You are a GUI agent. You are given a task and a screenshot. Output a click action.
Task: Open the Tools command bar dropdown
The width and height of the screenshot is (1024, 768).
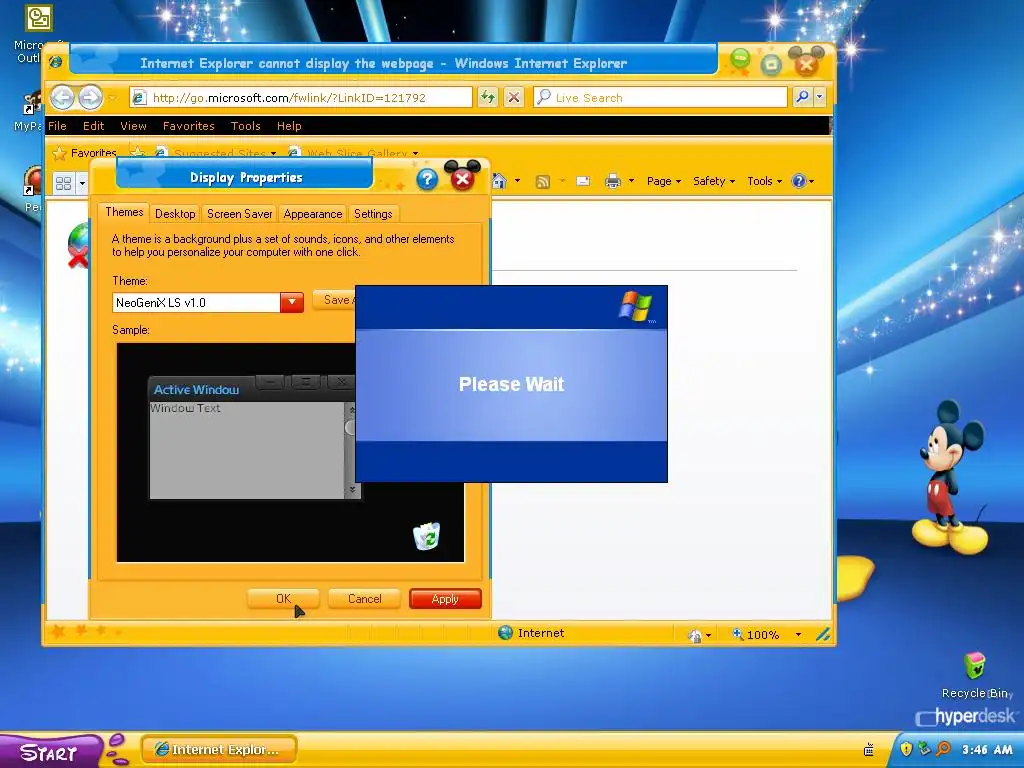click(764, 181)
